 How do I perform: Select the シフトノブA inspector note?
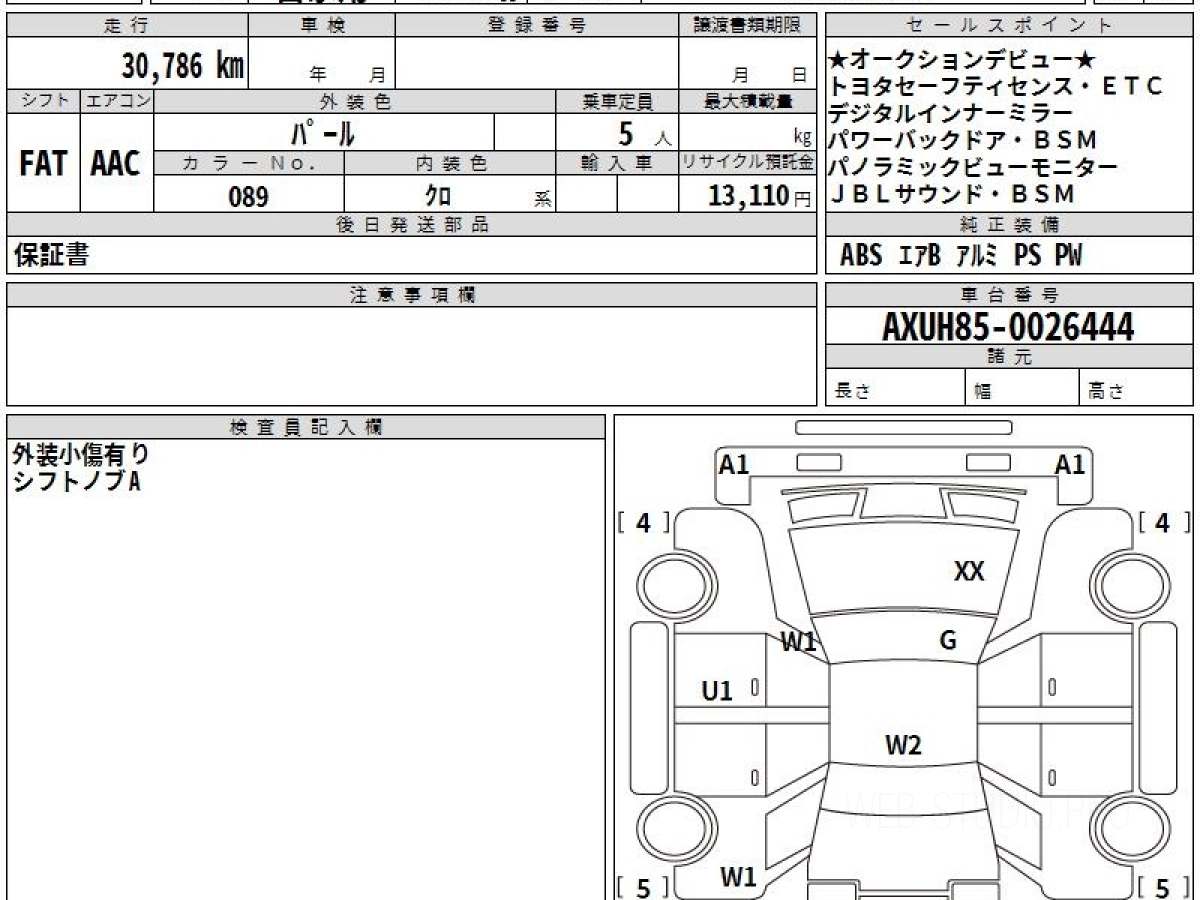coord(77,481)
